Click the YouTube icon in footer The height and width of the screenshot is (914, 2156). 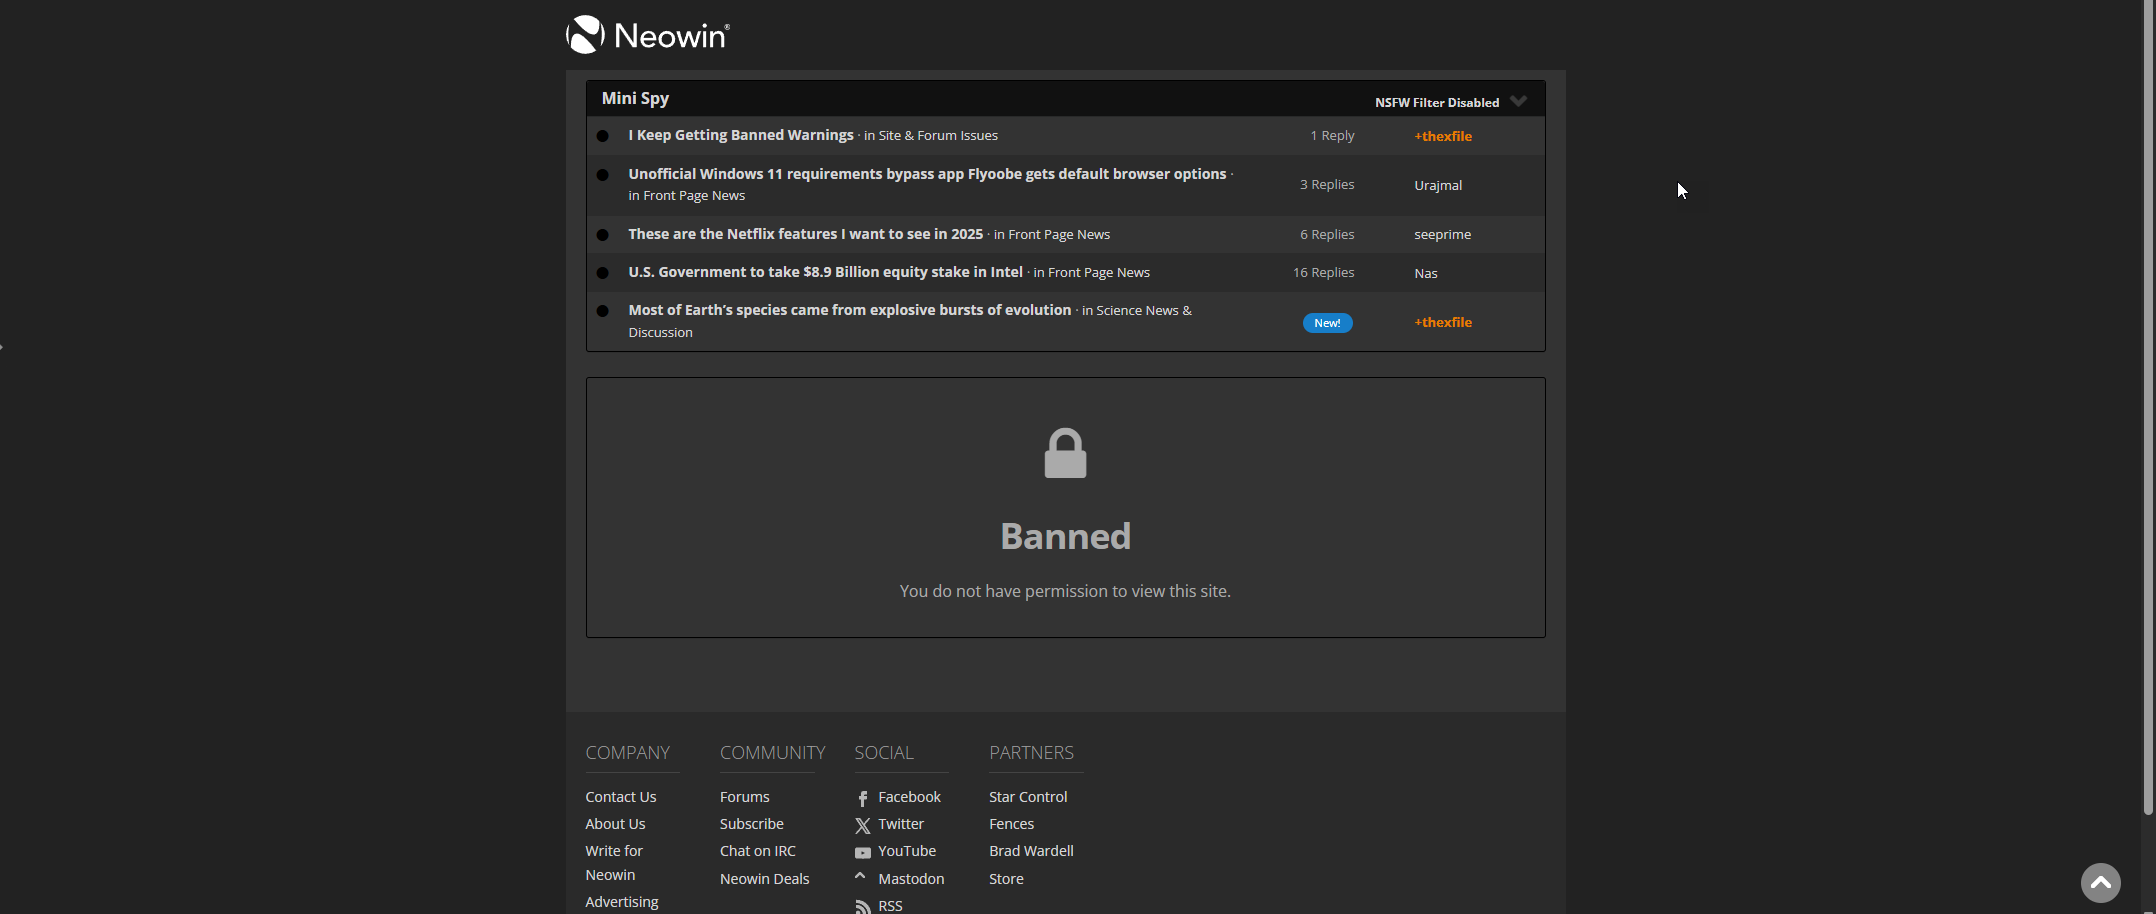[863, 852]
